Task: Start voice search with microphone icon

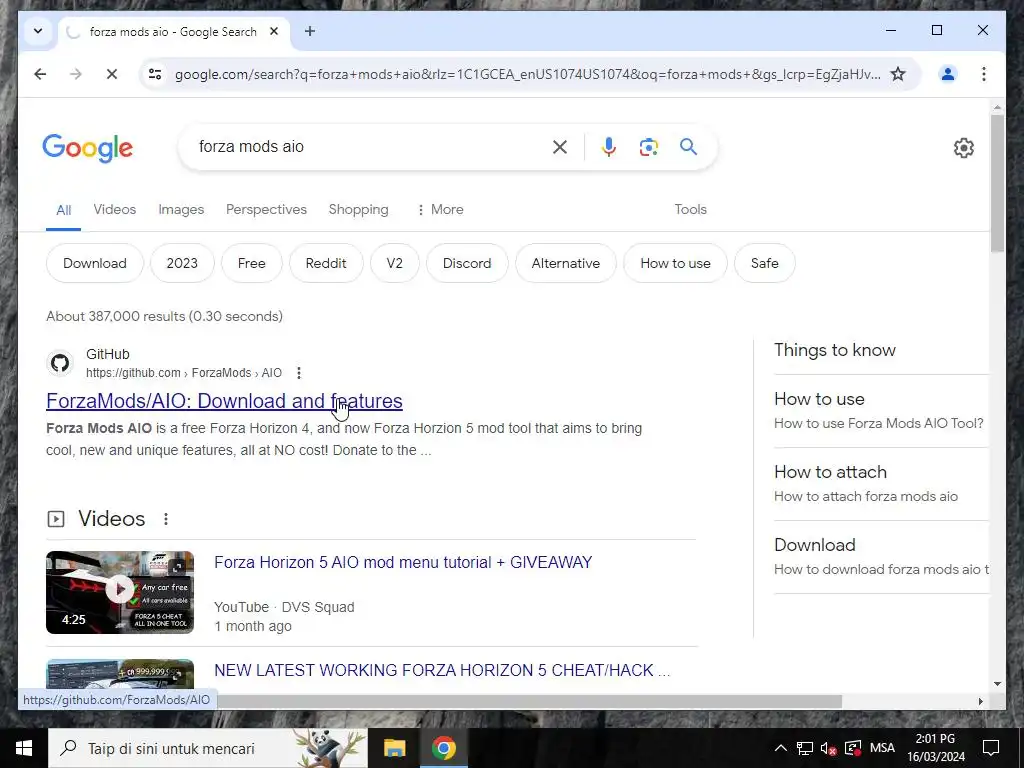Action: coord(609,147)
